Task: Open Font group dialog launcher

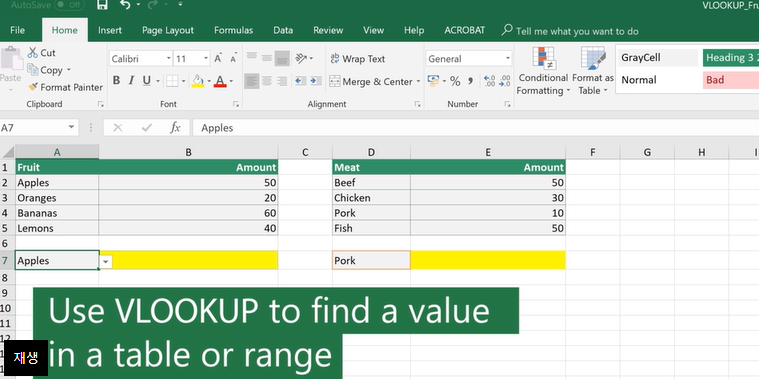Action: pos(236,104)
